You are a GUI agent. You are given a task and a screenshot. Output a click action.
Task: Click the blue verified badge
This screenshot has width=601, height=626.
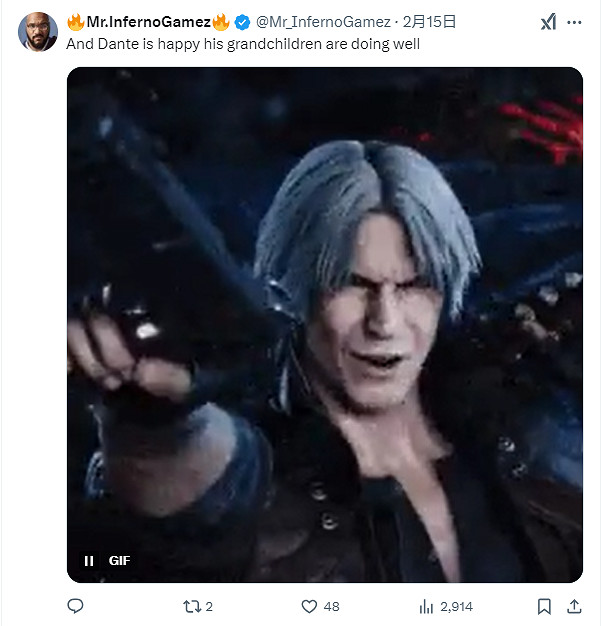pyautogui.click(x=243, y=21)
